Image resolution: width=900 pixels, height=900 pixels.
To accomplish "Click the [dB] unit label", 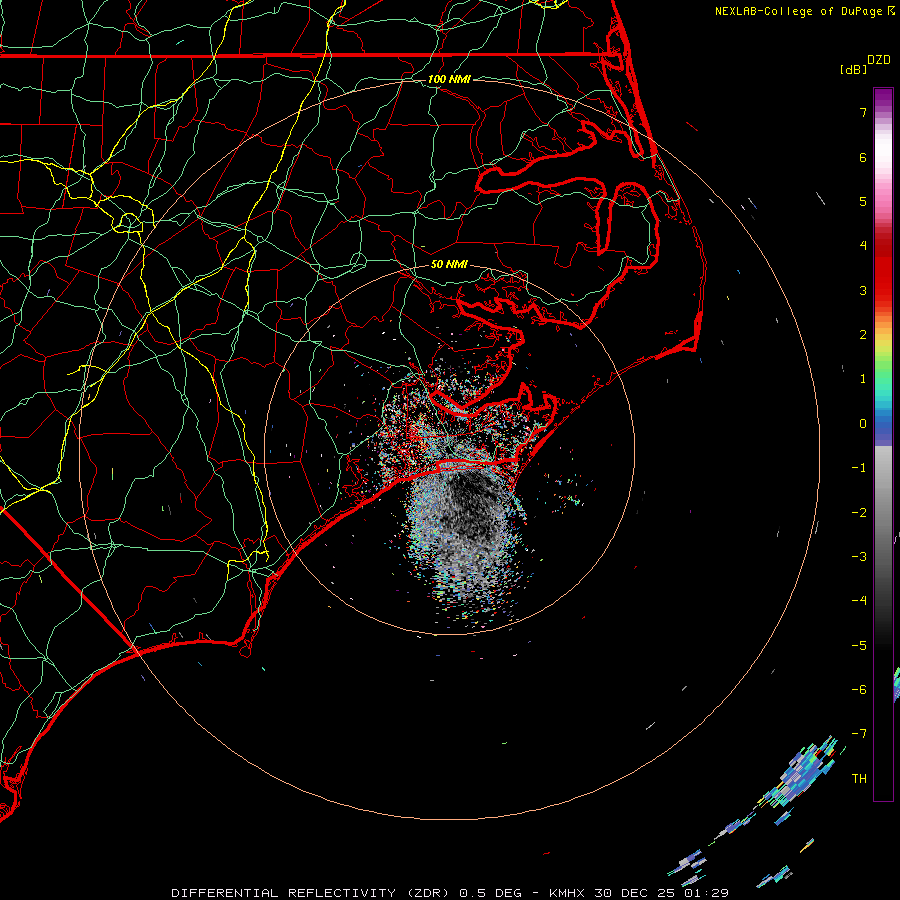I will [853, 69].
